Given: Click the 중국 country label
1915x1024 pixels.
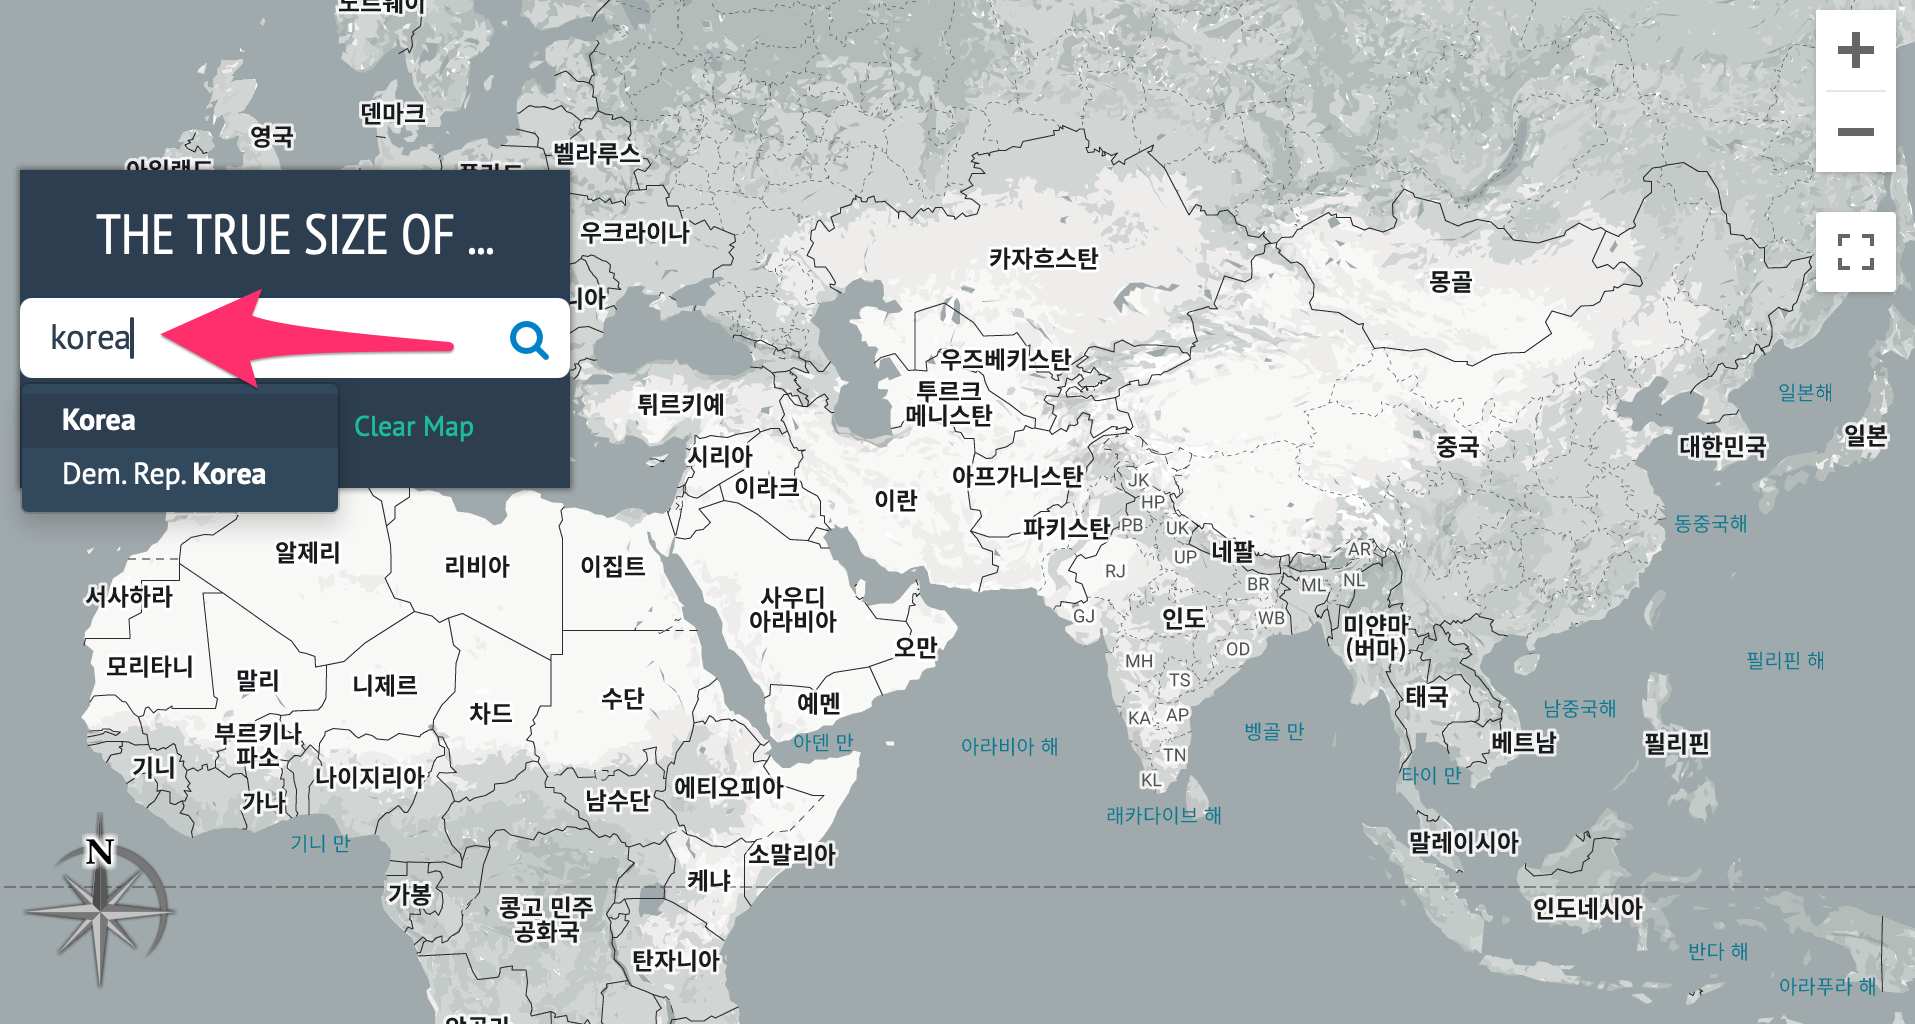Looking at the screenshot, I should pos(1457,446).
